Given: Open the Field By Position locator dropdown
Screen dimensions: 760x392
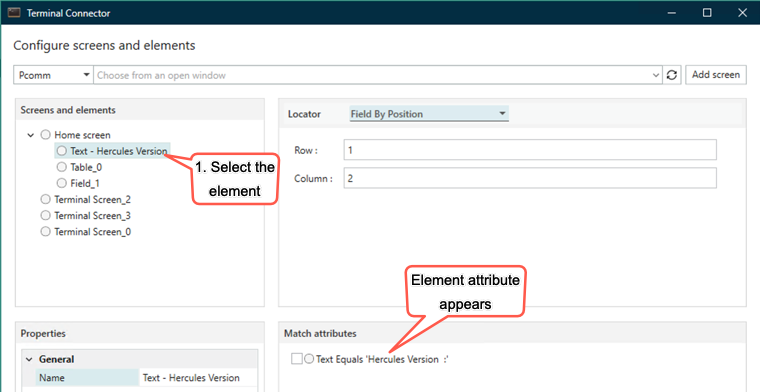Looking at the screenshot, I should [x=429, y=114].
